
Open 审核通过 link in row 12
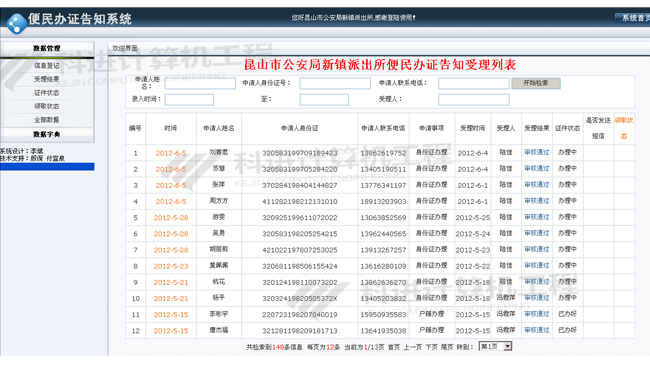[536, 330]
